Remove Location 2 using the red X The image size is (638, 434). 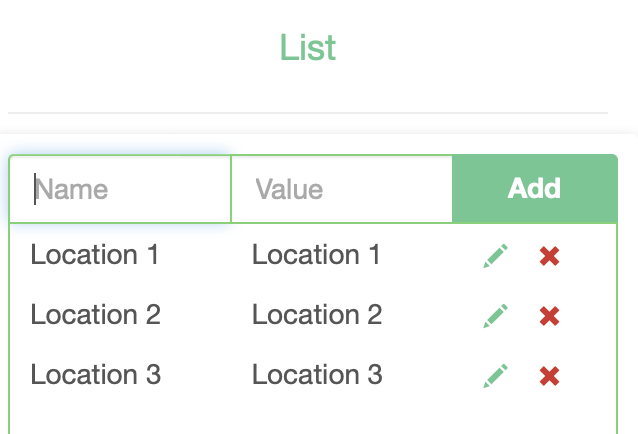click(549, 316)
